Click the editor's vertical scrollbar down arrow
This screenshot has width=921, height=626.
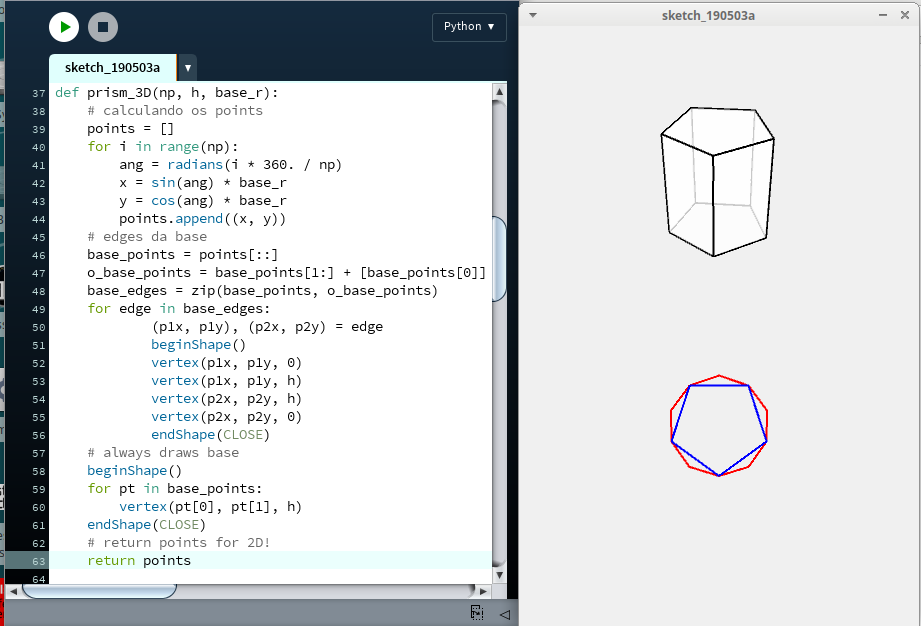(x=500, y=575)
